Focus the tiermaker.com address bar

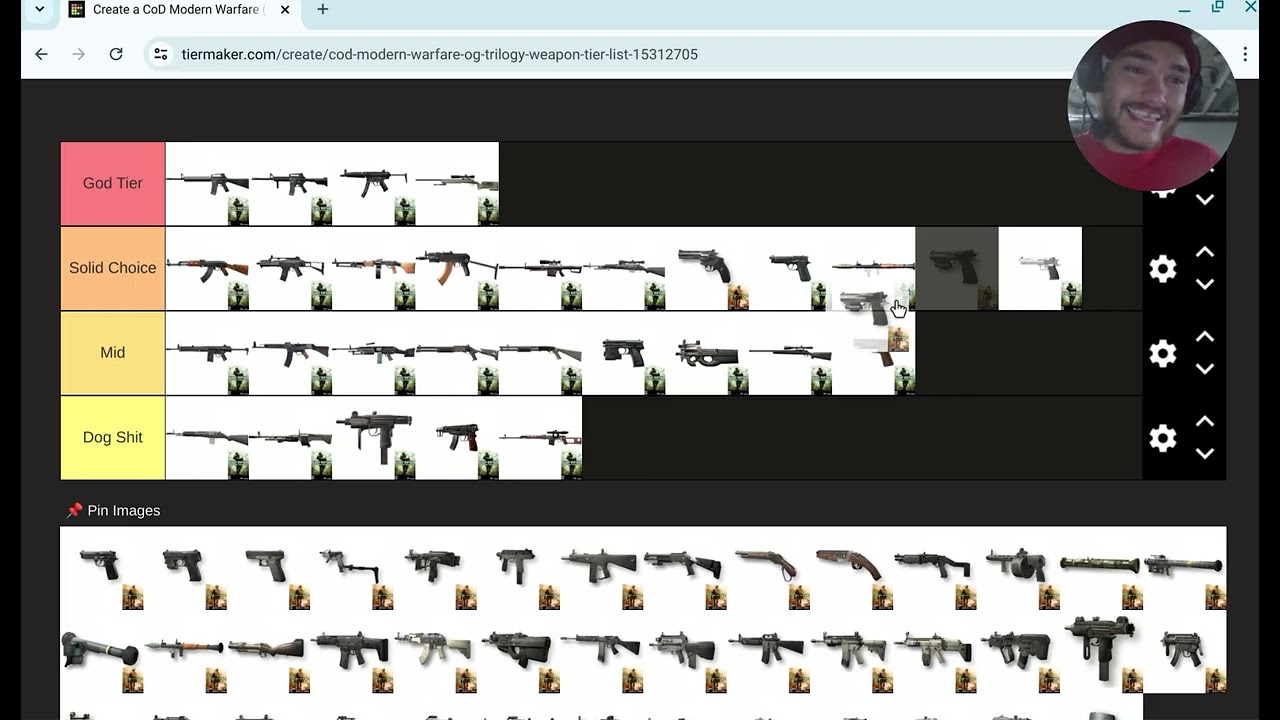pyautogui.click(x=440, y=54)
